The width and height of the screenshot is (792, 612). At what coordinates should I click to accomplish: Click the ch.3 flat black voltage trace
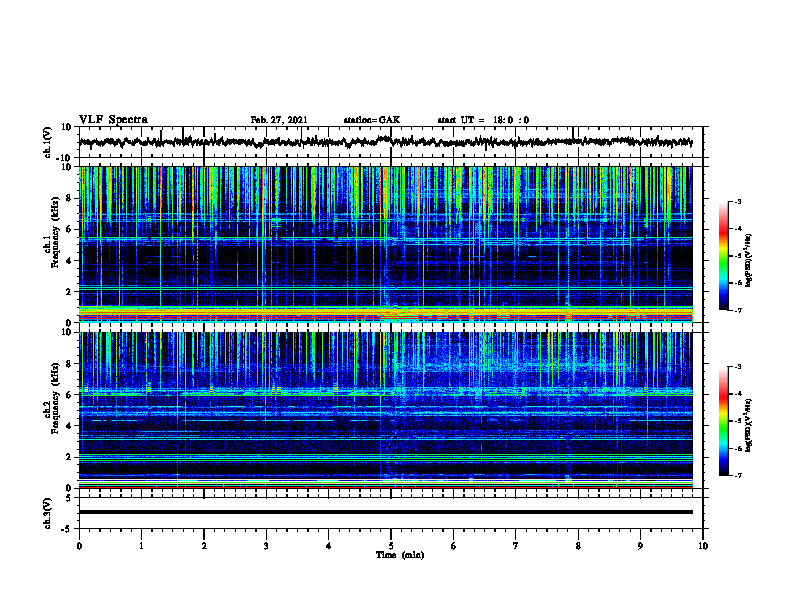click(x=385, y=512)
